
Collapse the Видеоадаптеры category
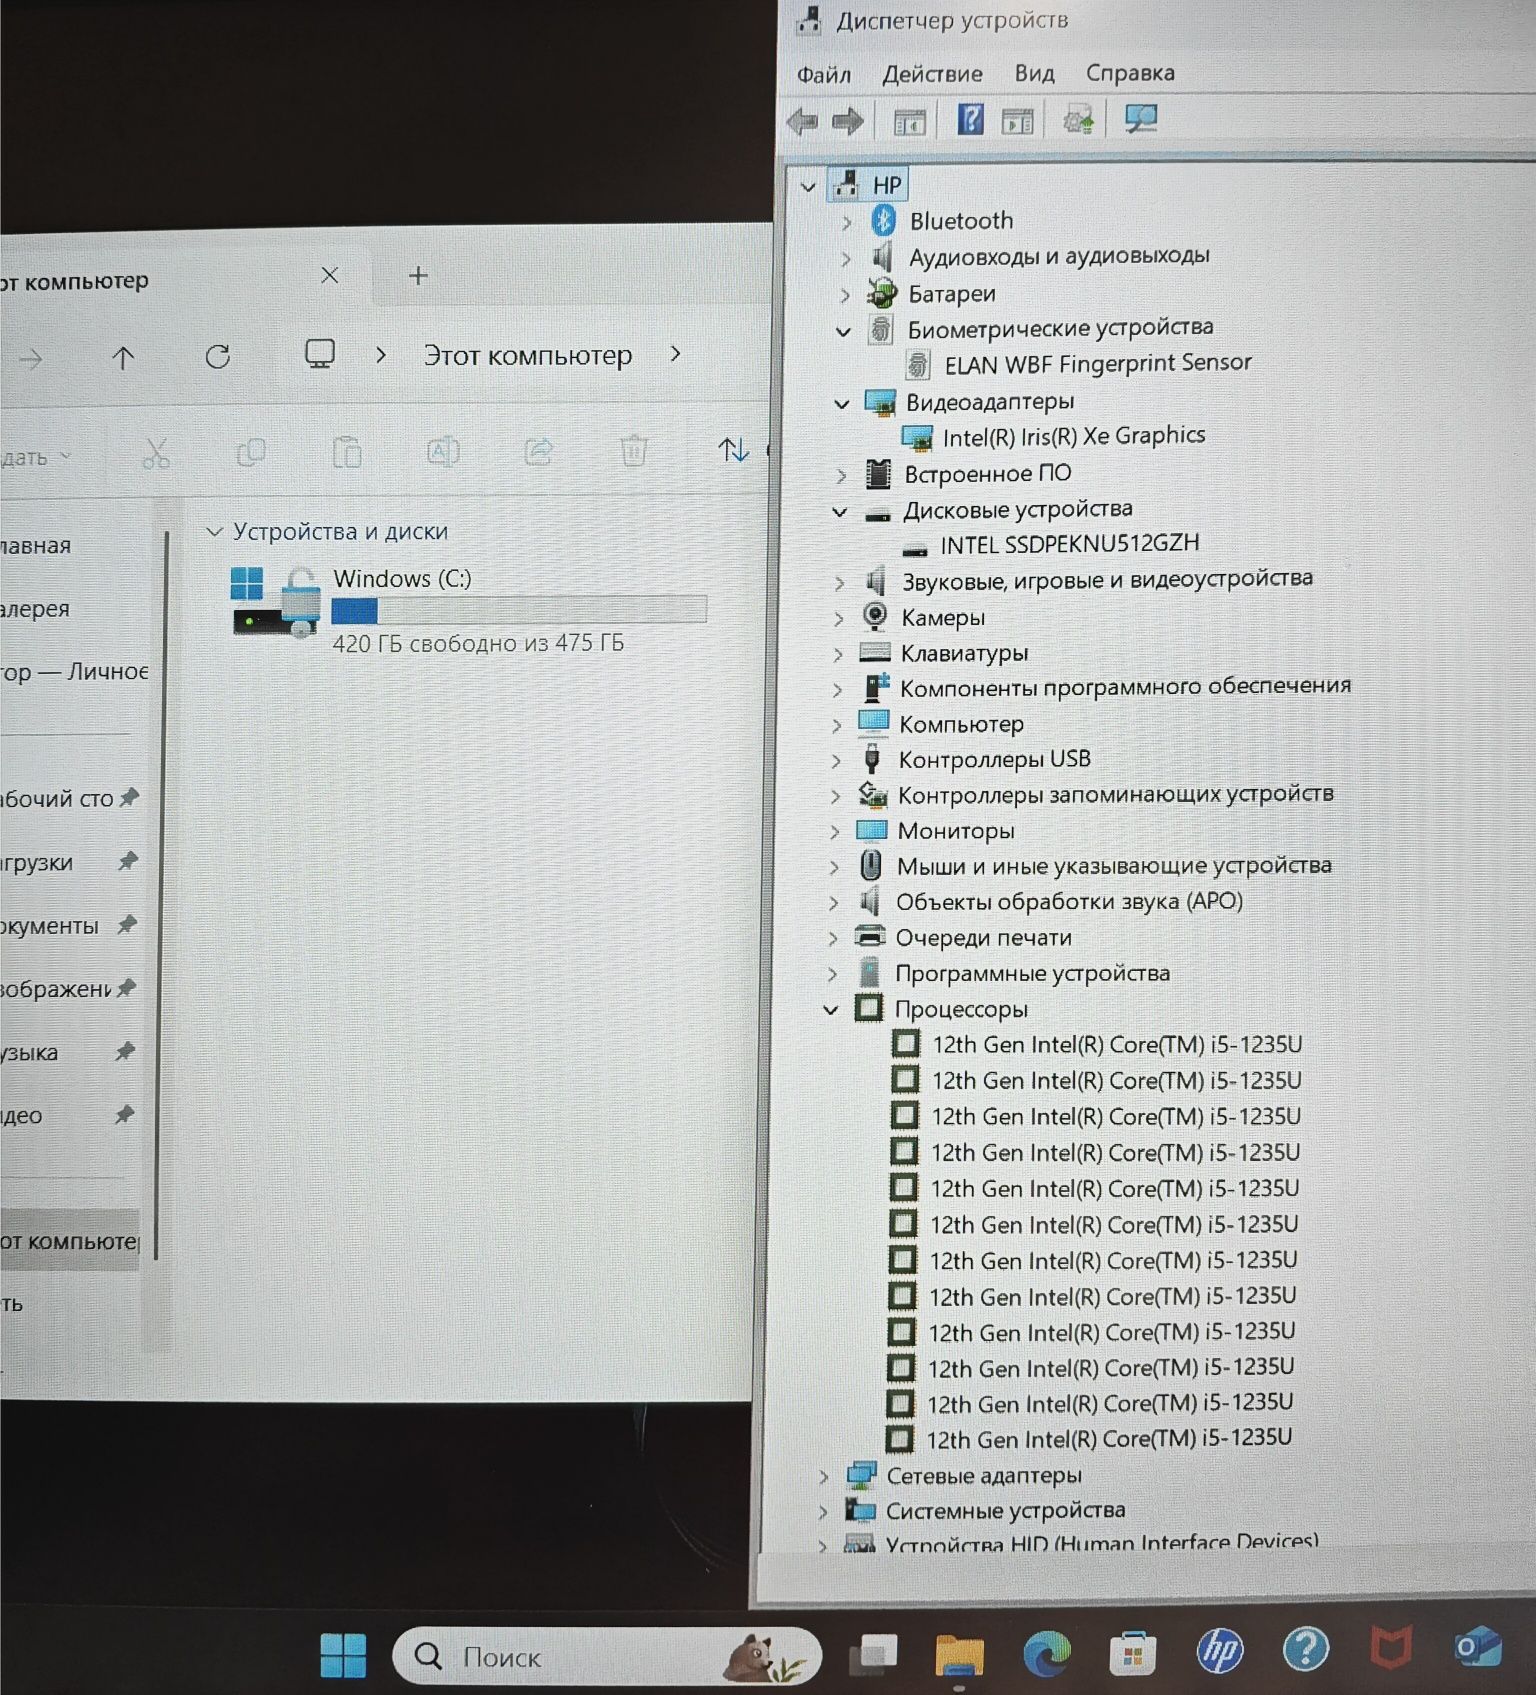tap(842, 404)
